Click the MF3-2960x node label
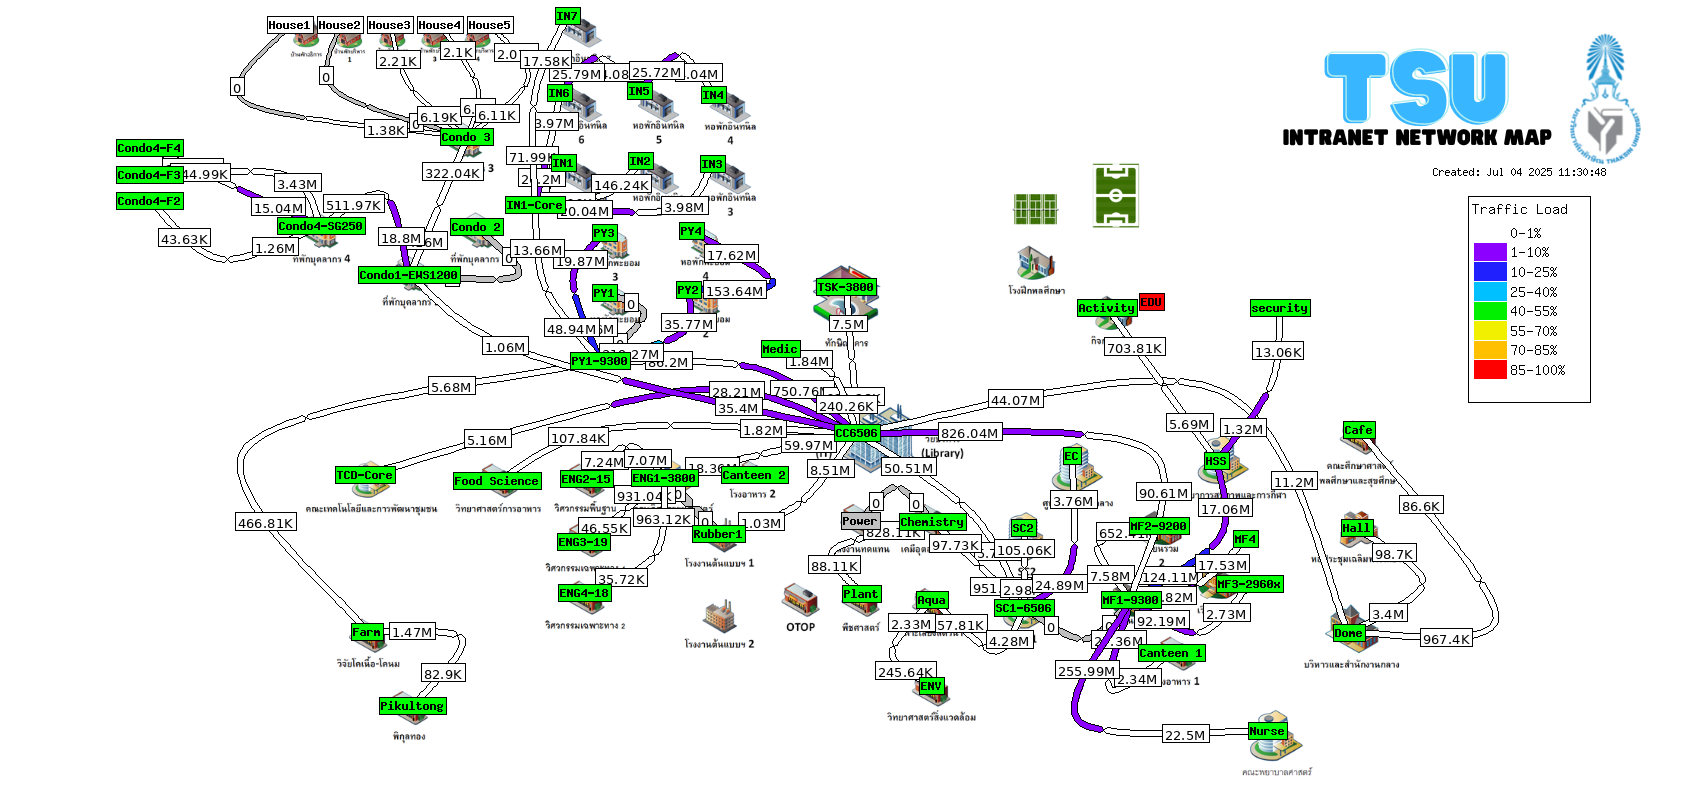 (1250, 584)
